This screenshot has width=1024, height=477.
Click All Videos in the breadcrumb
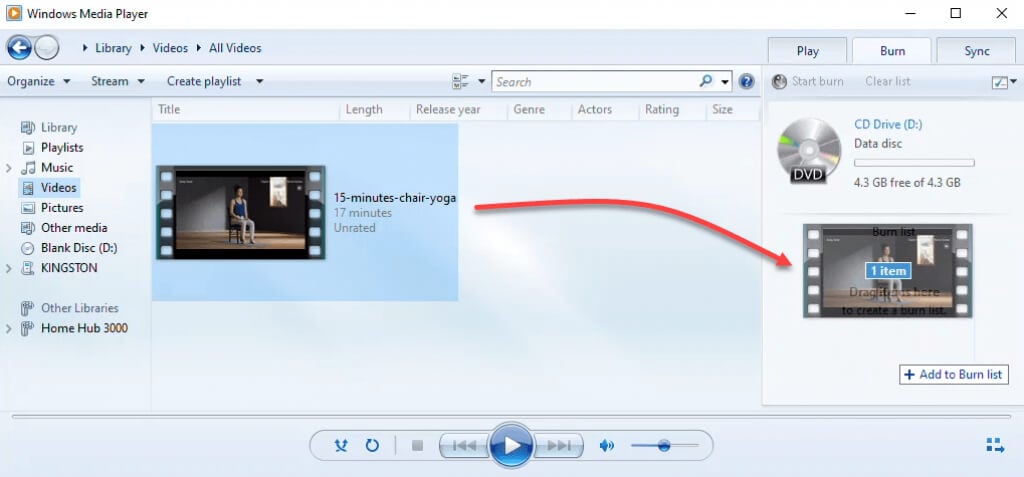pos(235,48)
